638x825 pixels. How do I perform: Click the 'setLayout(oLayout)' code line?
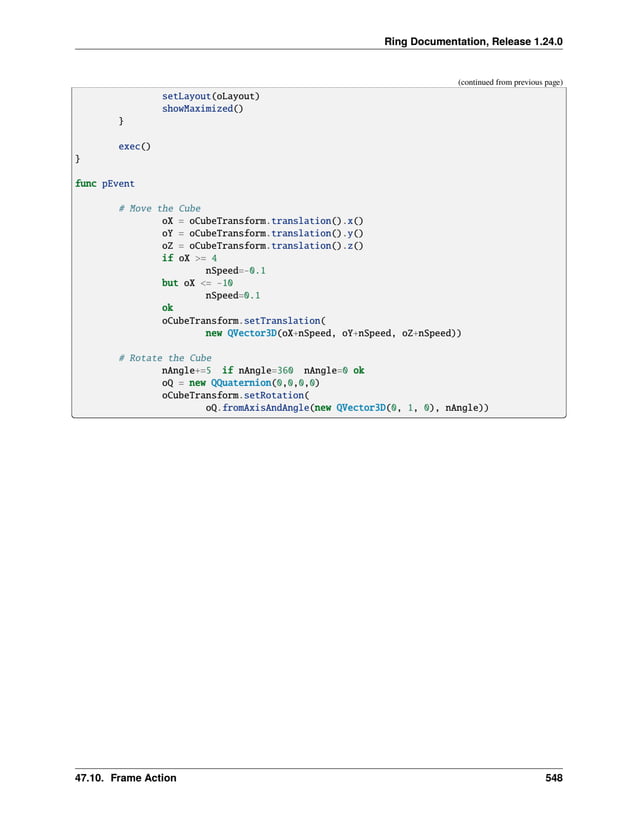(x=210, y=96)
